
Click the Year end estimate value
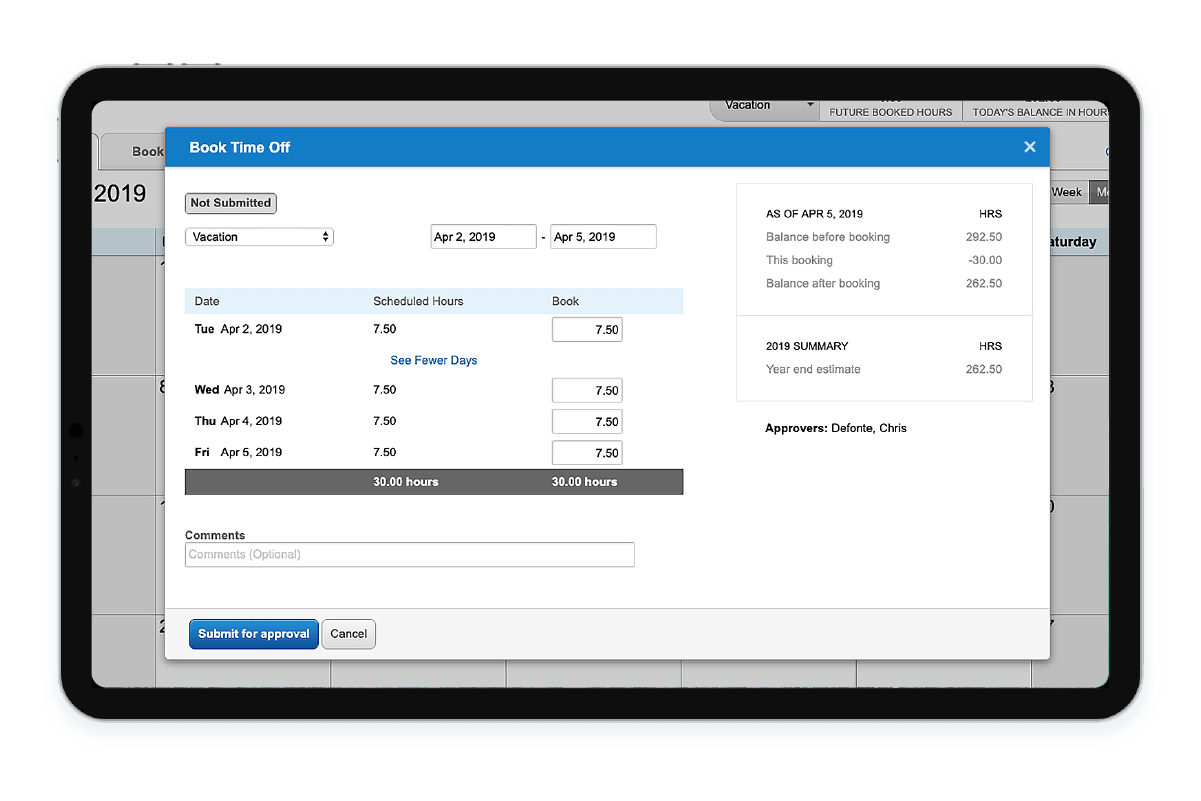coord(984,370)
